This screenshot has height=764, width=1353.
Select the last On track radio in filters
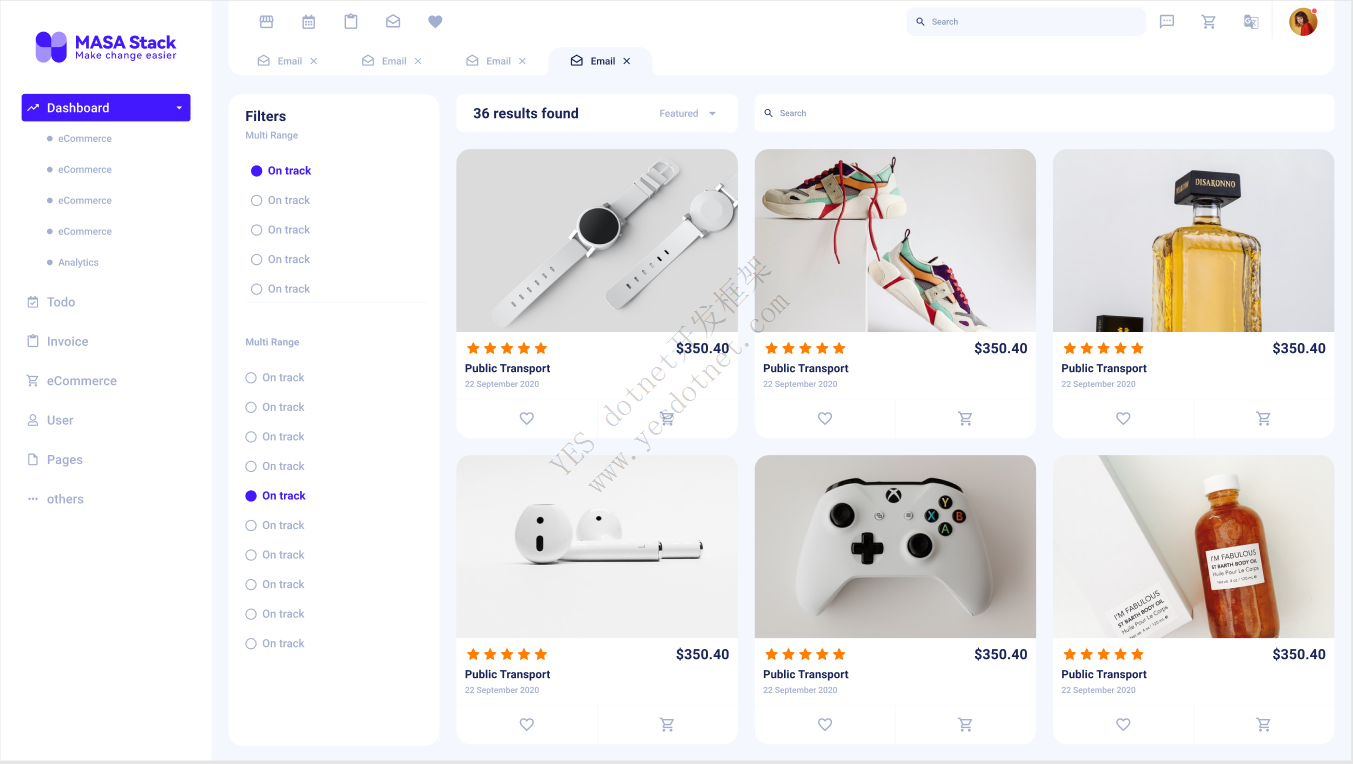click(275, 644)
